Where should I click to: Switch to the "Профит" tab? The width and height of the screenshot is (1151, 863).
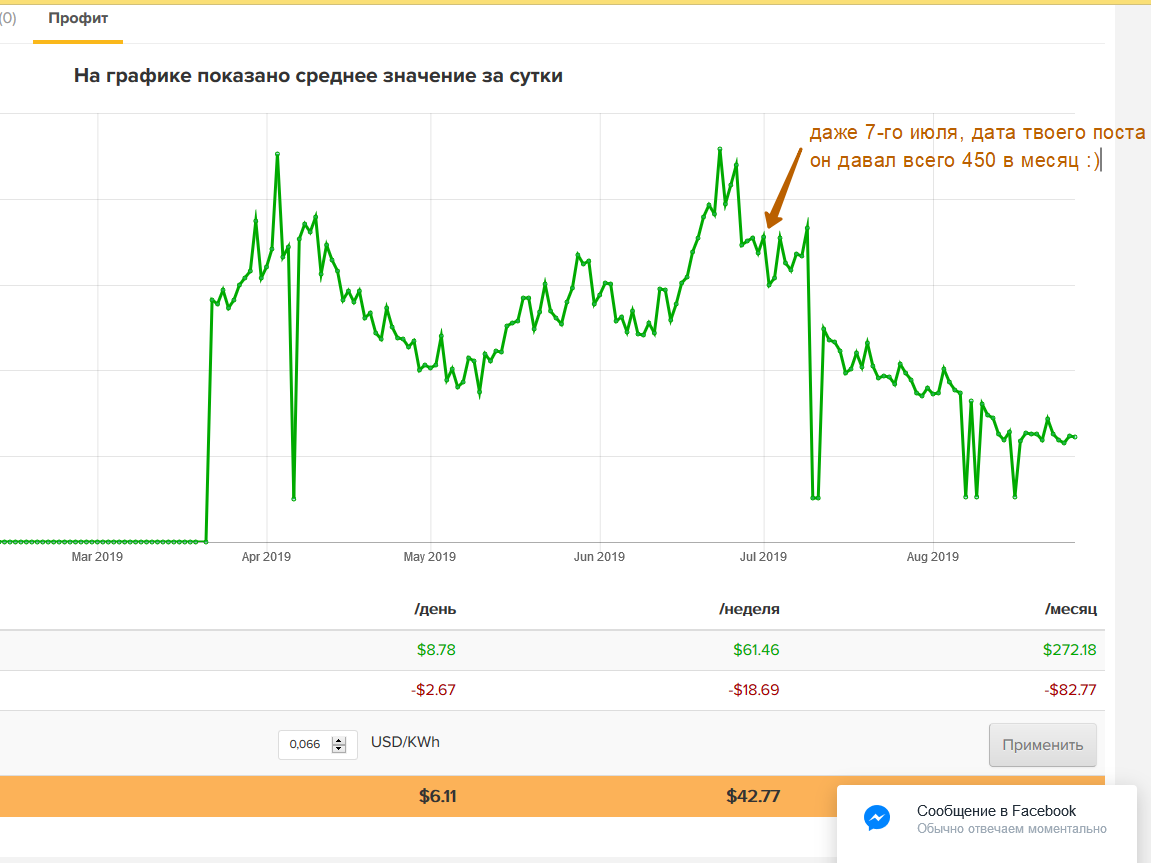[78, 18]
